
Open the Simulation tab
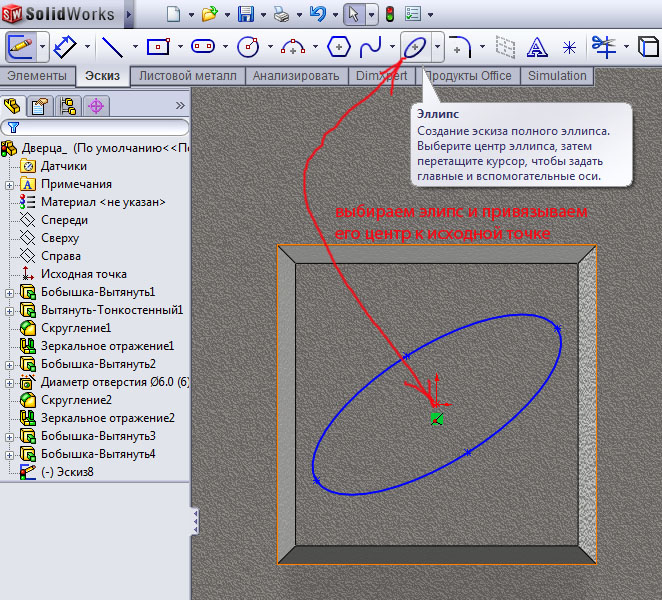pyautogui.click(x=557, y=76)
